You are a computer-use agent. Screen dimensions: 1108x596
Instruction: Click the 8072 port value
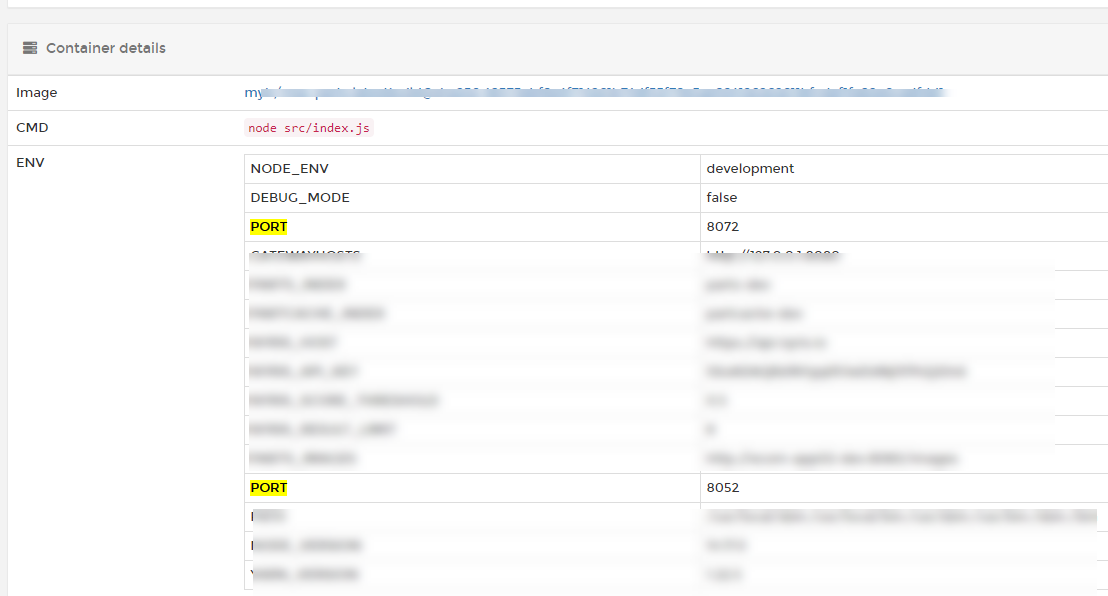pyautogui.click(x=723, y=227)
